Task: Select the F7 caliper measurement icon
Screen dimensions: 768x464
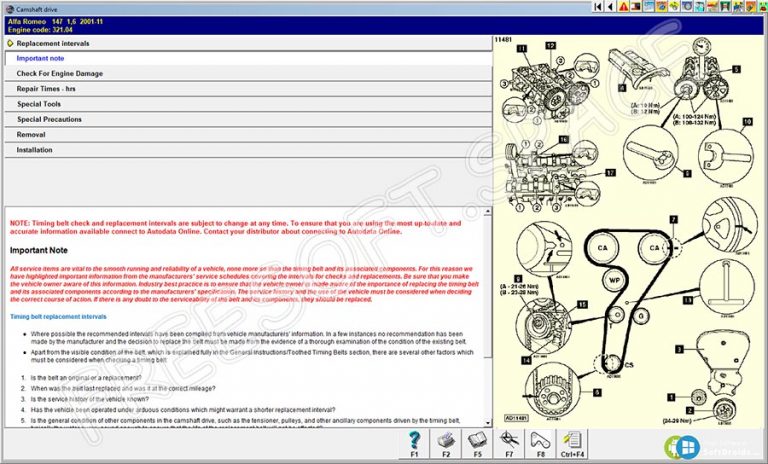Action: tap(509, 444)
